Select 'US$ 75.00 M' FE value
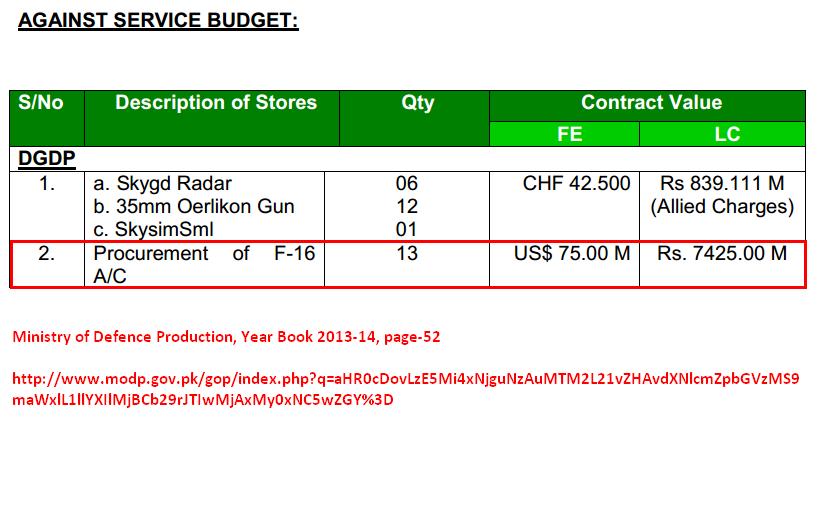Image resolution: width=822 pixels, height=512 pixels. (x=572, y=254)
